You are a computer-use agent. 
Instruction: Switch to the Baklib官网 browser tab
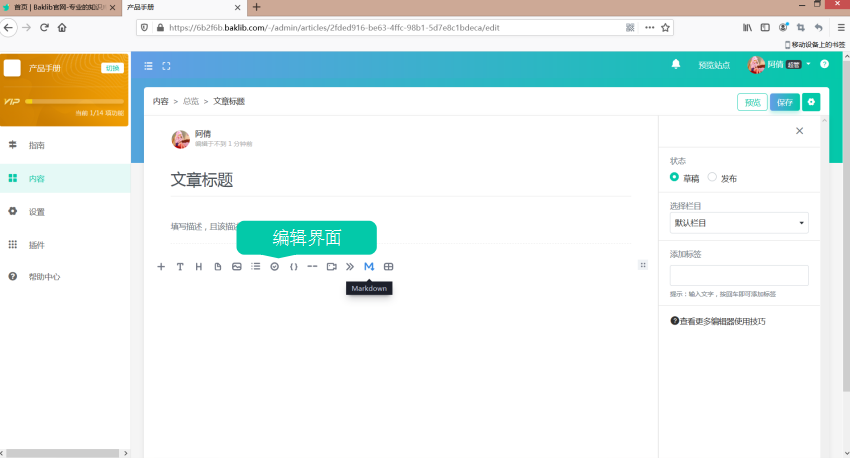click(60, 8)
